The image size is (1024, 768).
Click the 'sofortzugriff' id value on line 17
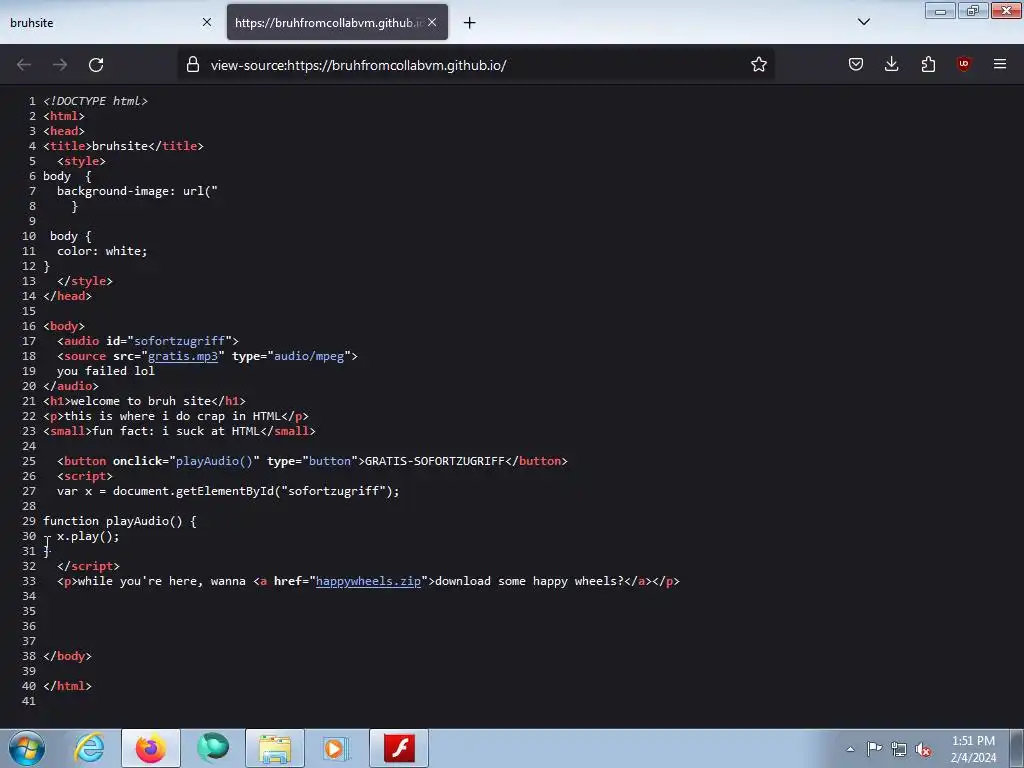pyautogui.click(x=180, y=341)
